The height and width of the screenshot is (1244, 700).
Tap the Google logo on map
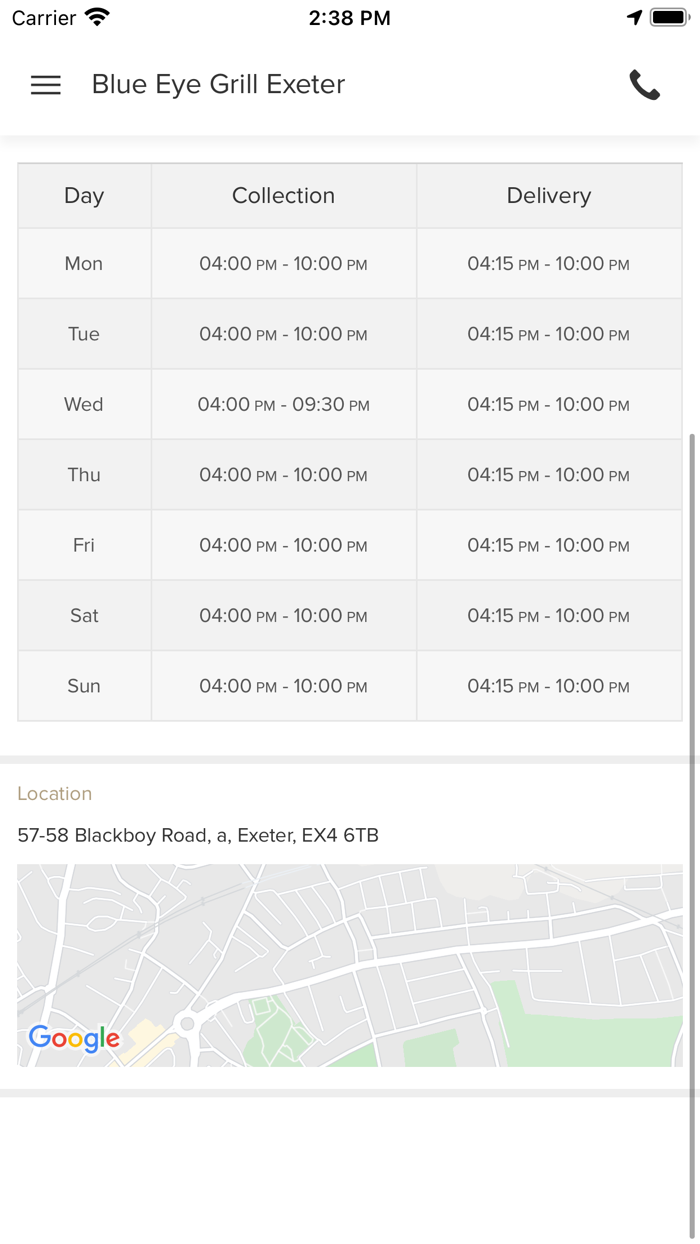tap(74, 1038)
